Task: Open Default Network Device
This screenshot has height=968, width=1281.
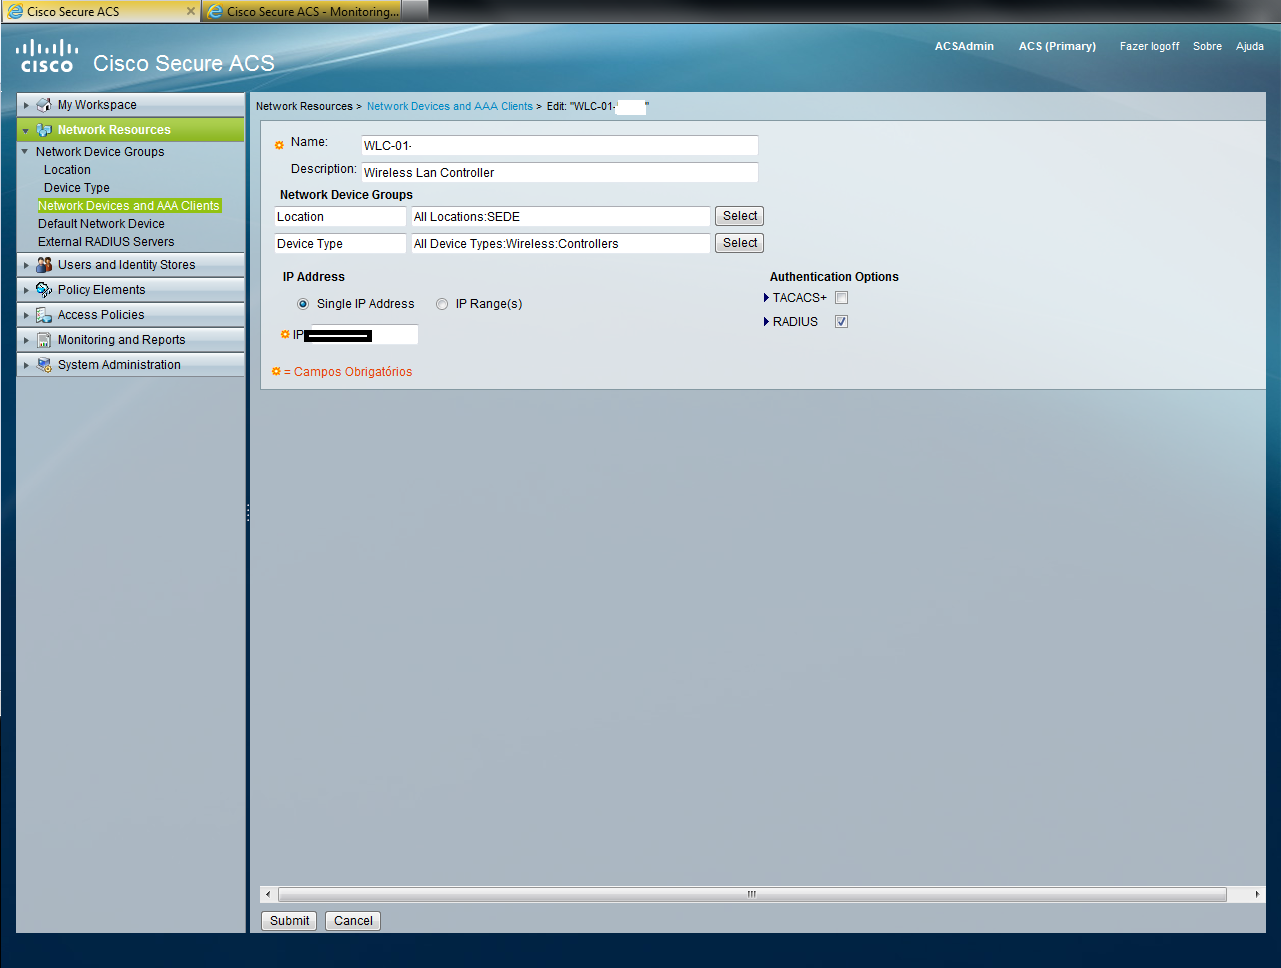Action: click(x=101, y=224)
